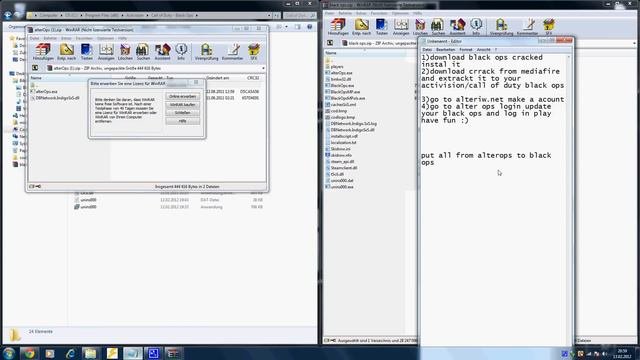Viewport: 640px width, 360px height.
Task: Expand address dropdown in black ops.zip window
Action: pos(635,43)
